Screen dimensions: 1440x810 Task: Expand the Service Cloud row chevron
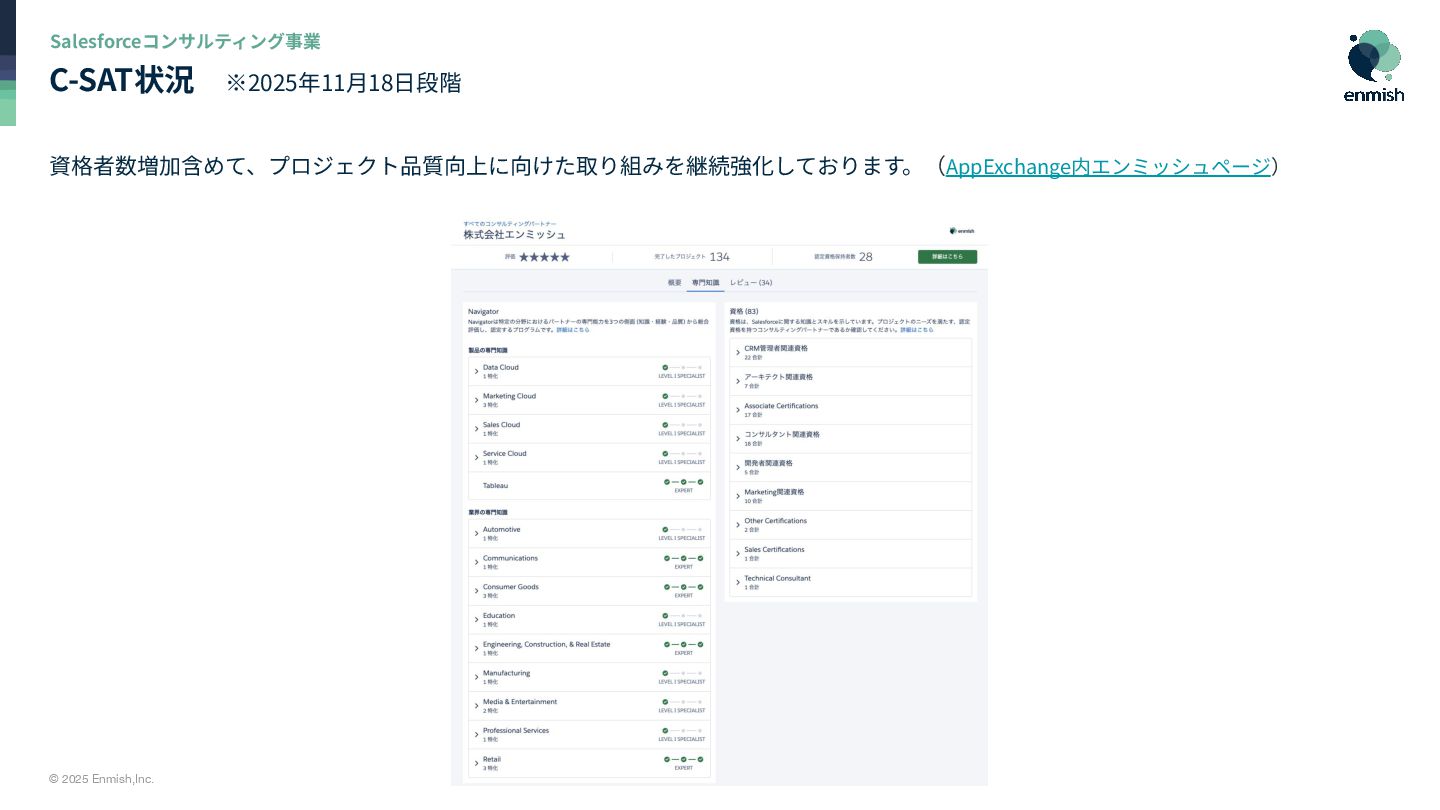[476, 457]
